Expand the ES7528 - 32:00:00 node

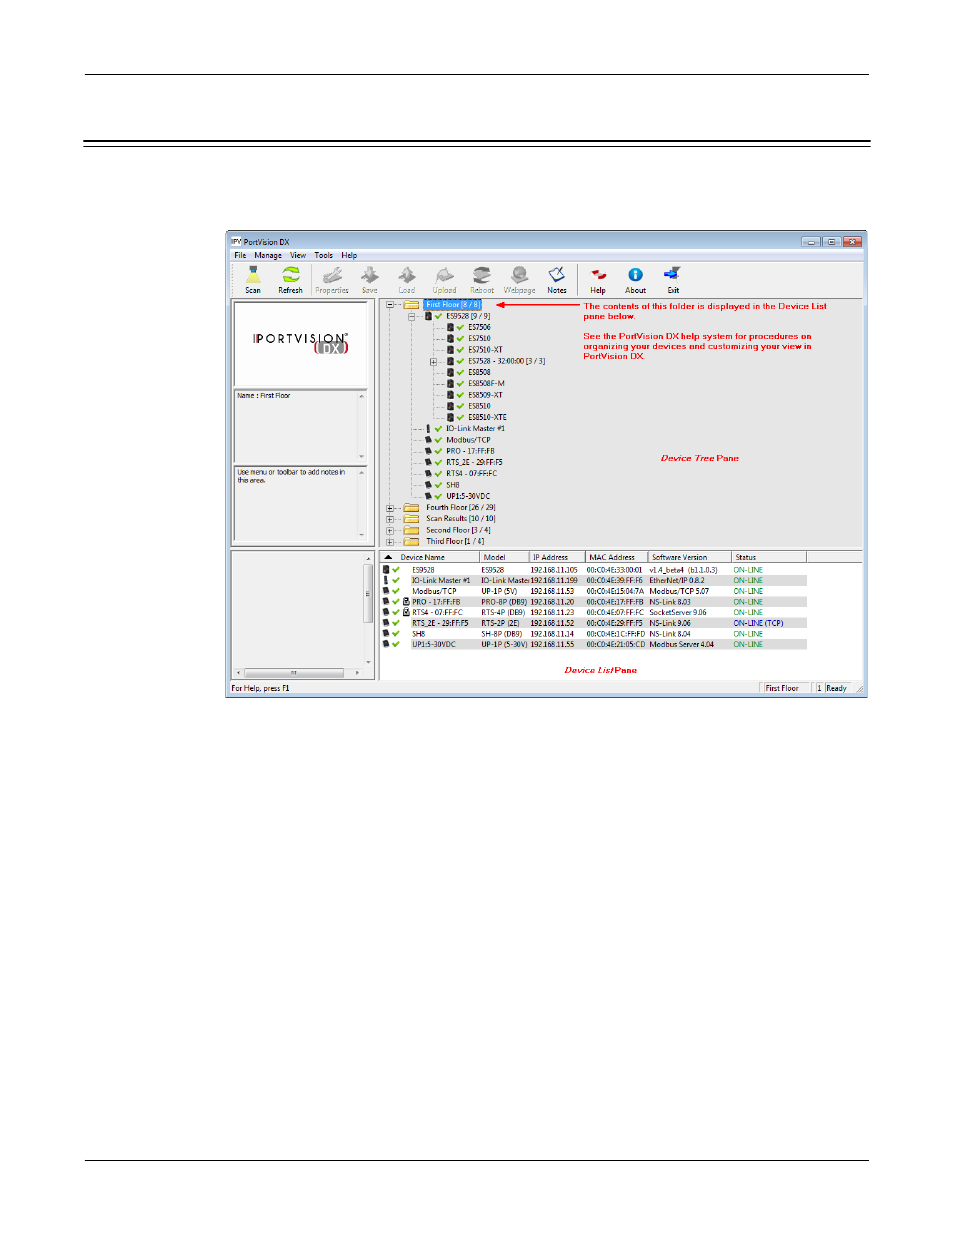(x=433, y=361)
